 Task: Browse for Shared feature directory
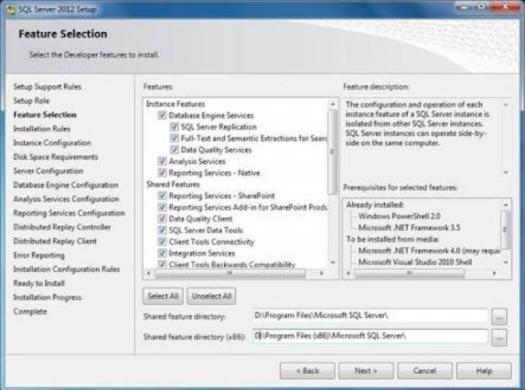tap(499, 317)
